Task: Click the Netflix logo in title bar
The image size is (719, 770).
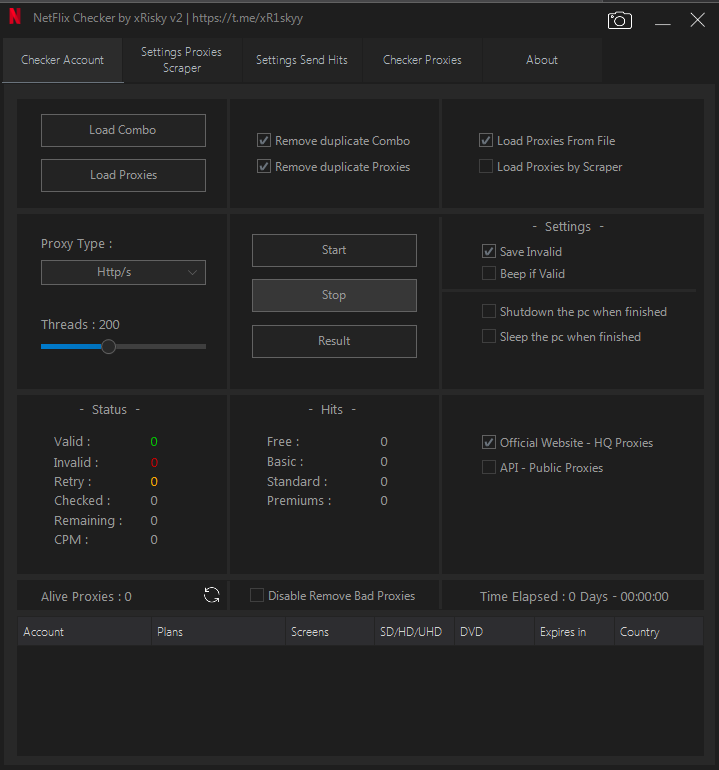Action: 14,18
